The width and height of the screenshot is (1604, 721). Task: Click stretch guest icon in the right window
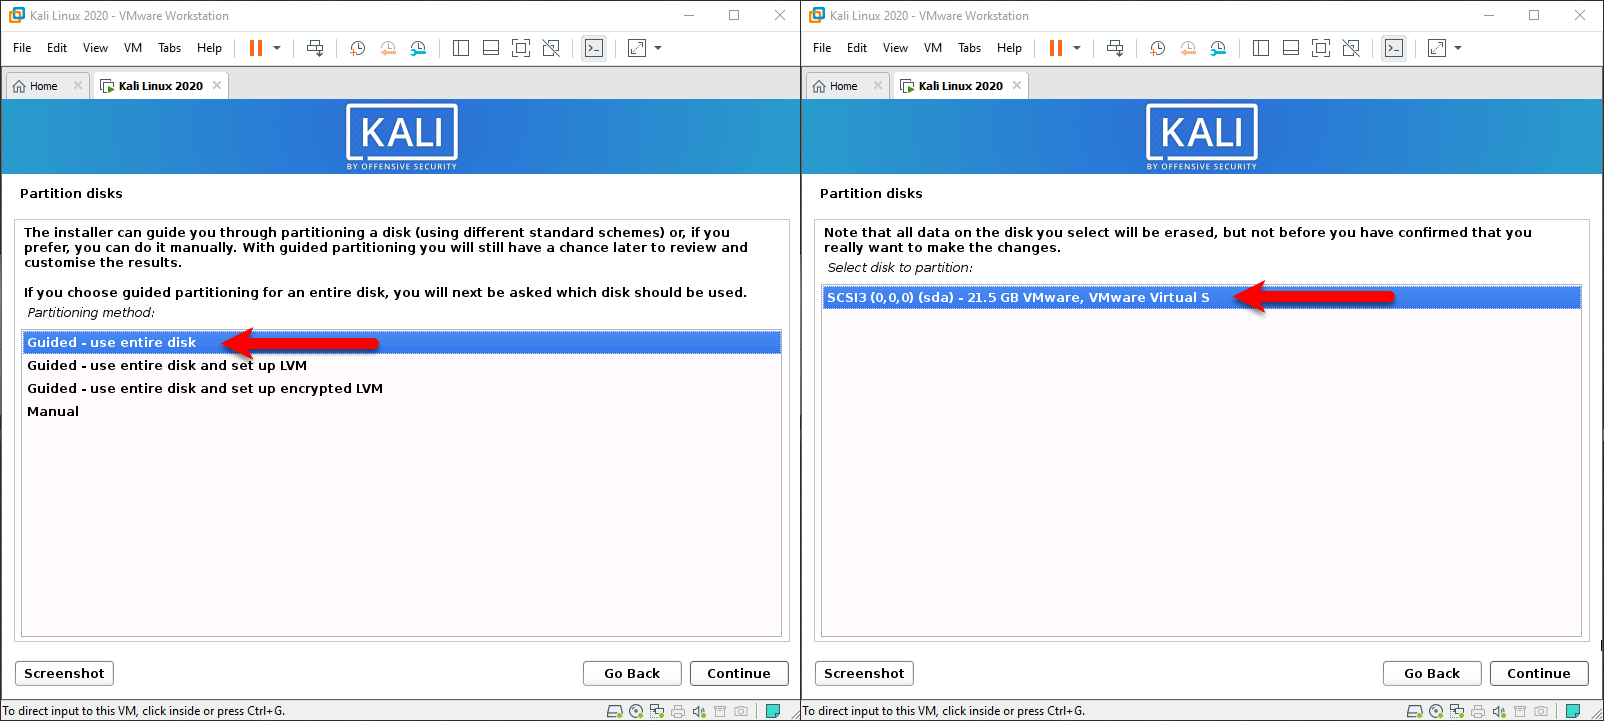(1437, 48)
